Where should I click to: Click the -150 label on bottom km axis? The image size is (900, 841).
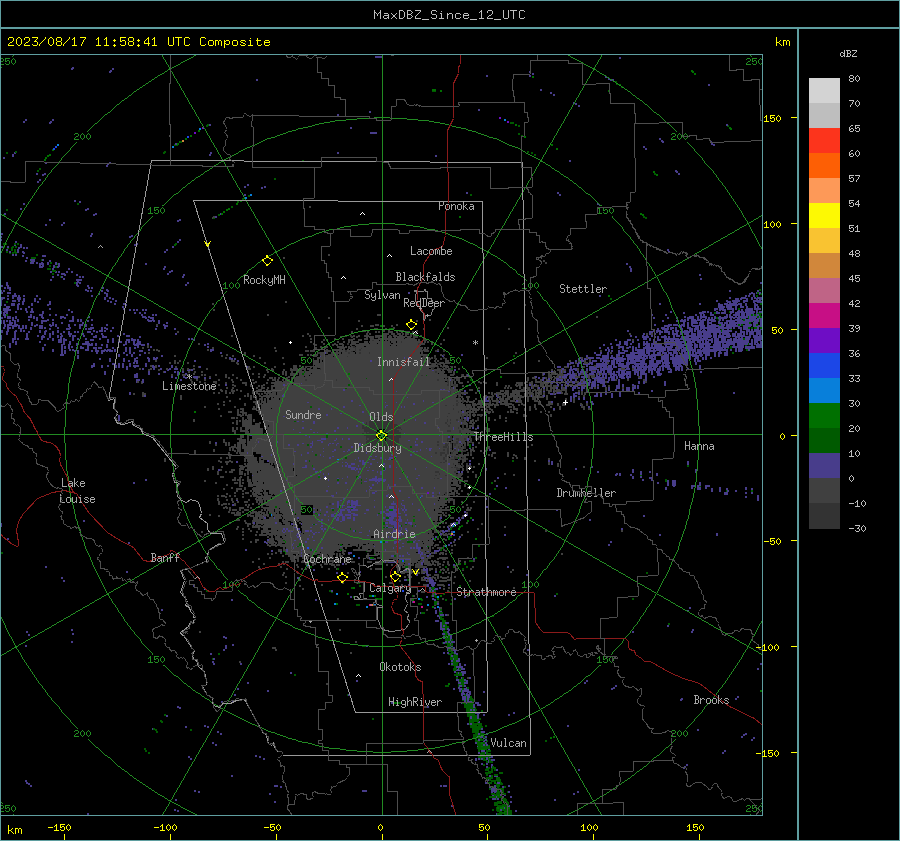pyautogui.click(x=59, y=827)
